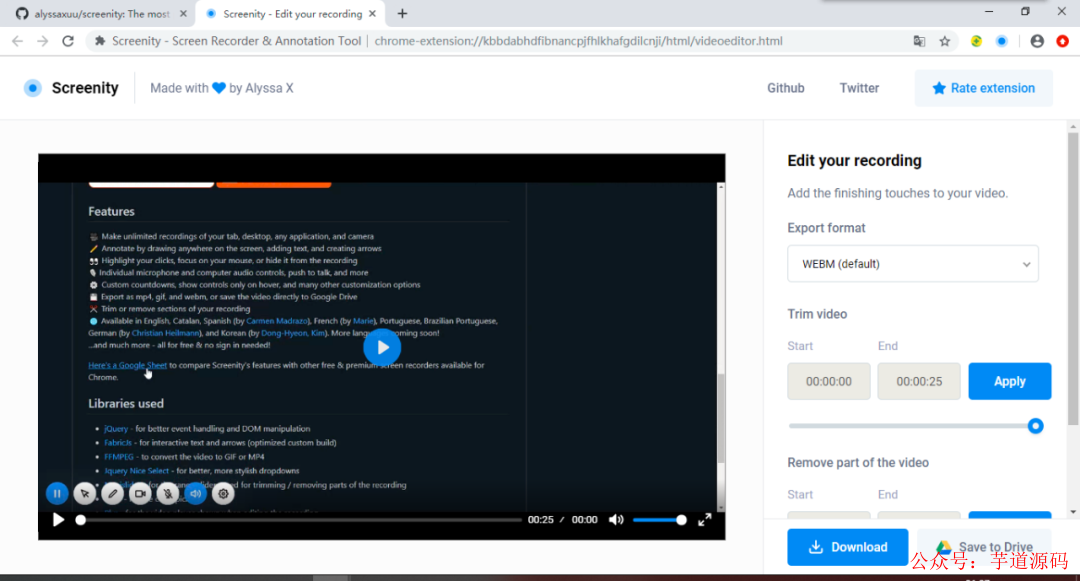Click the recorded pen tool icon

(112, 494)
